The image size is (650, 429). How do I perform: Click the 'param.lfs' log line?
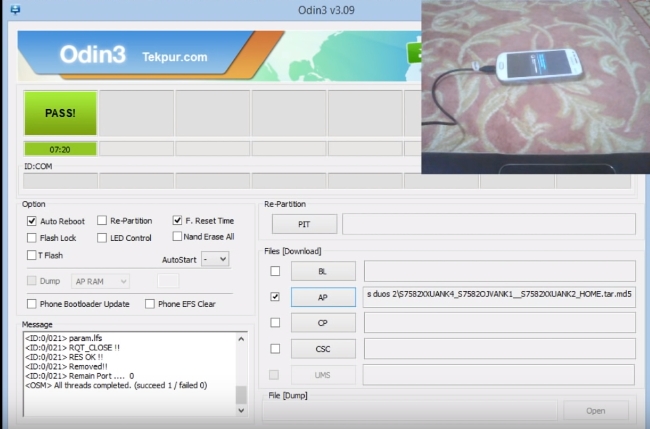63,338
